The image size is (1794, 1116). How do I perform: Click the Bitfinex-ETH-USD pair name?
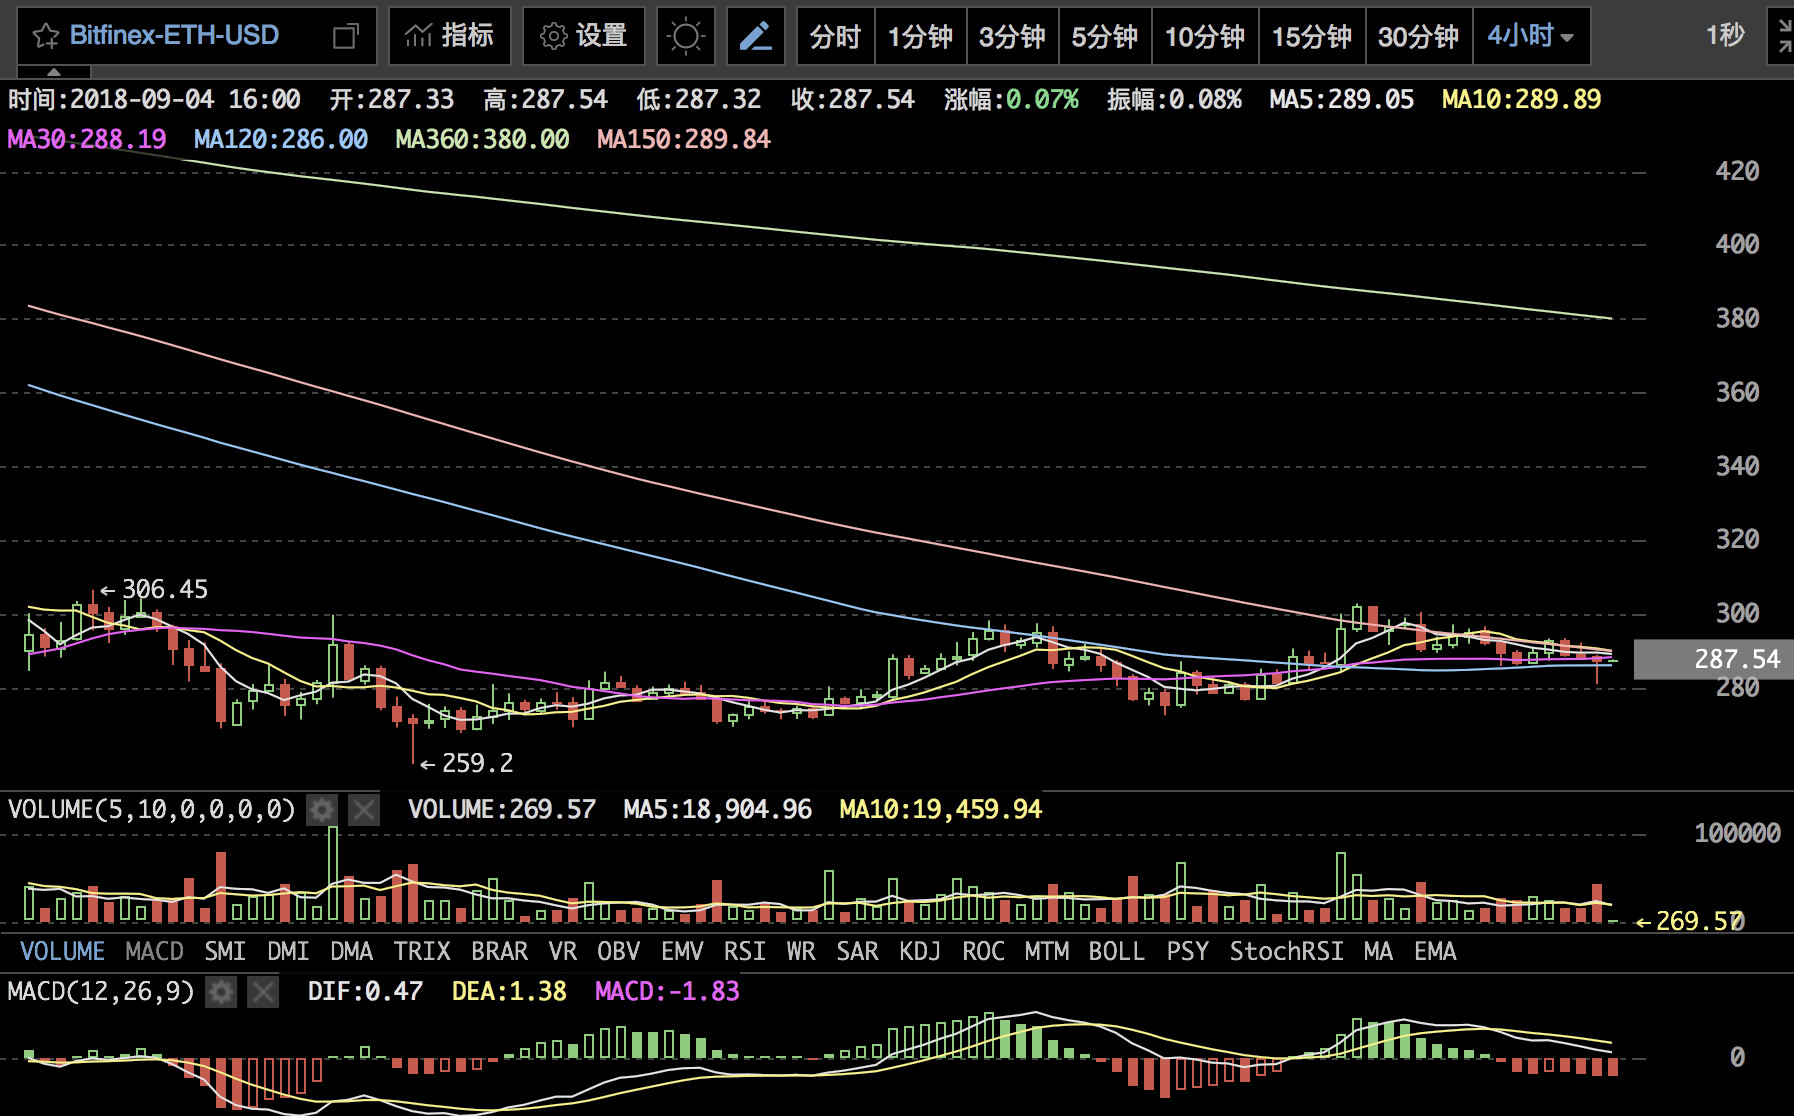click(174, 36)
